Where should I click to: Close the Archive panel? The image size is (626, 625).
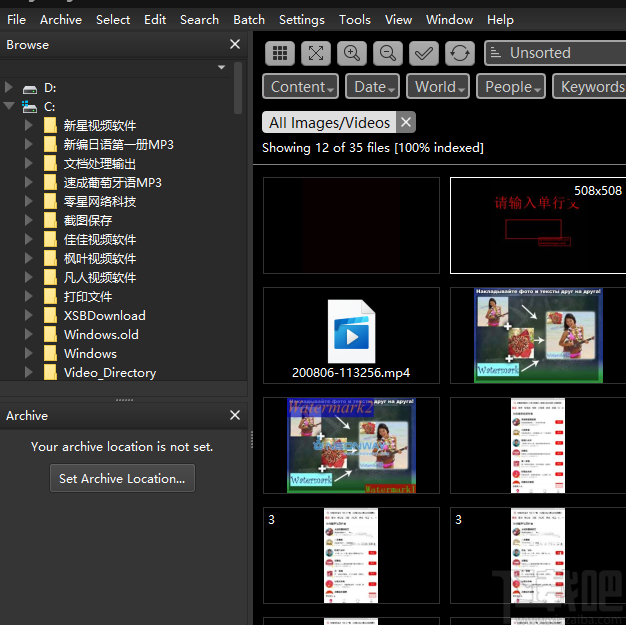click(235, 415)
